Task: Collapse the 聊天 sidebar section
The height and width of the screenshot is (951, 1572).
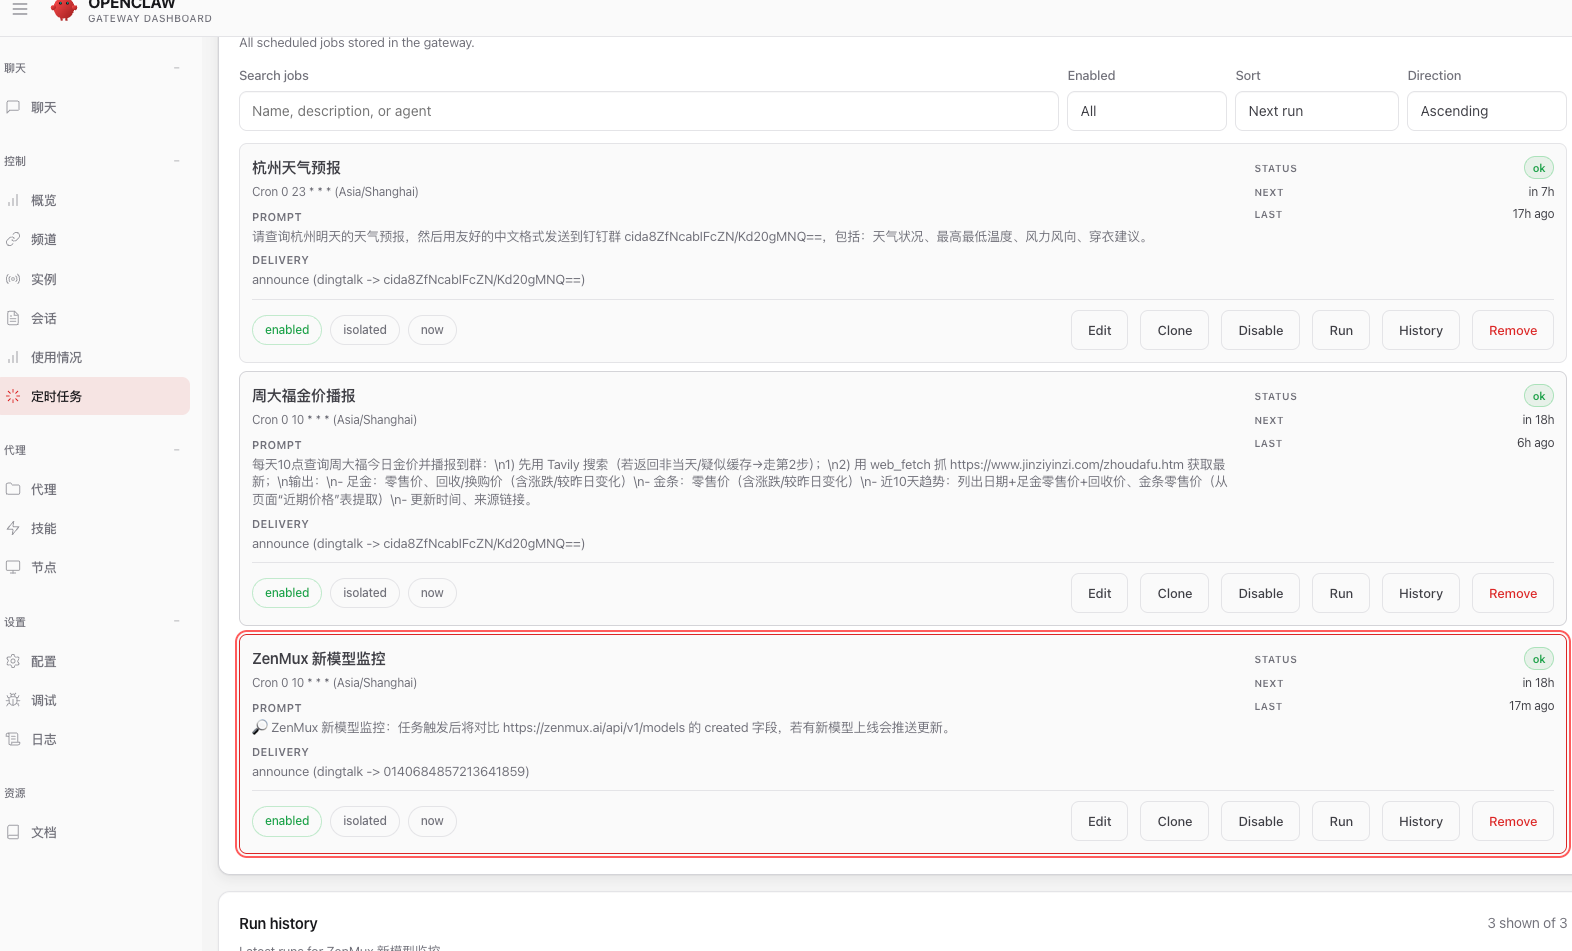Action: (177, 68)
